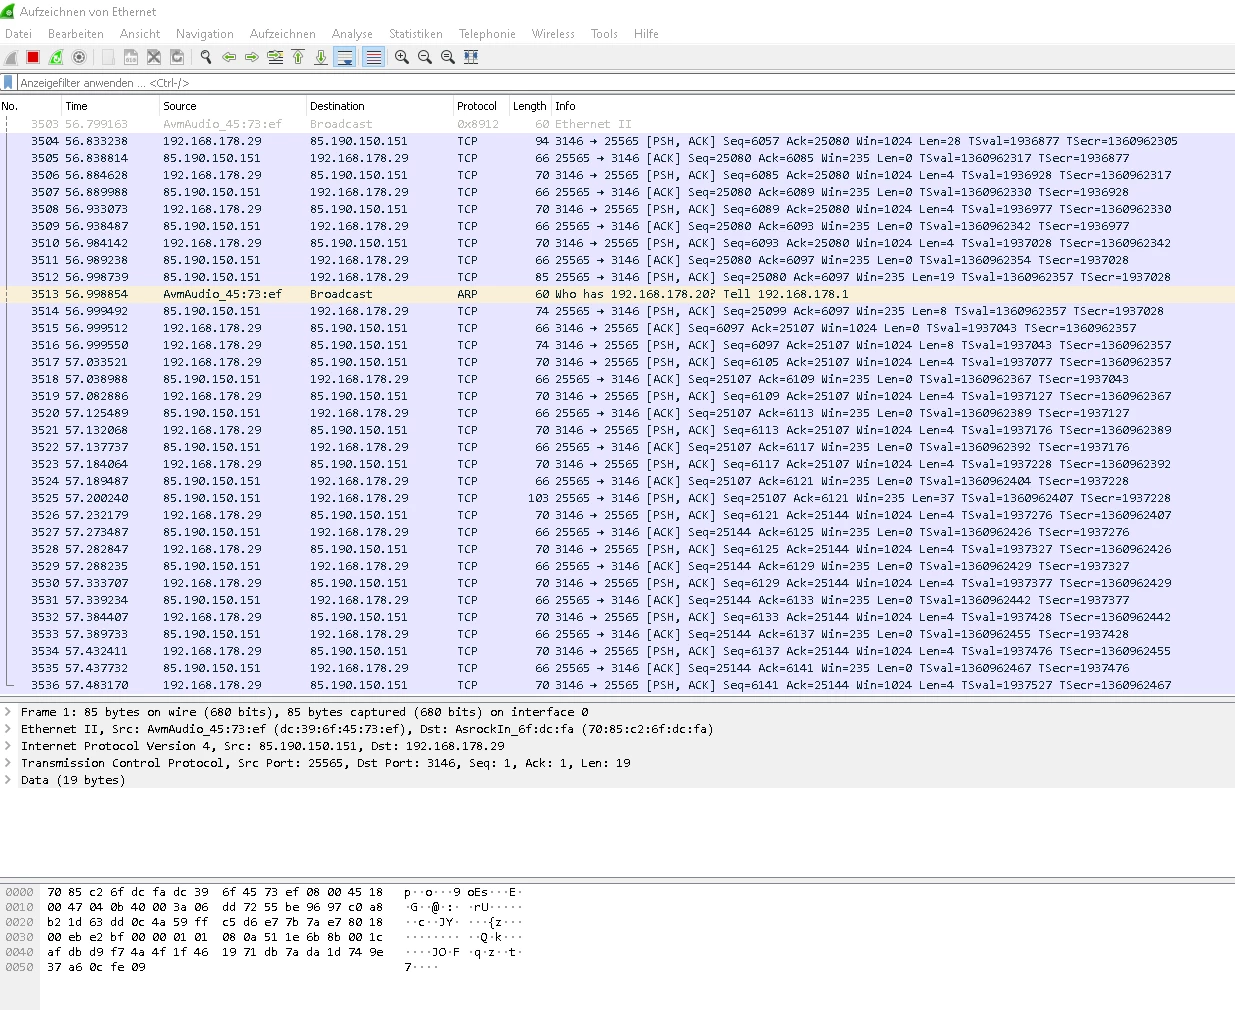The image size is (1235, 1010).
Task: Jump to the first packet
Action: click(298, 57)
